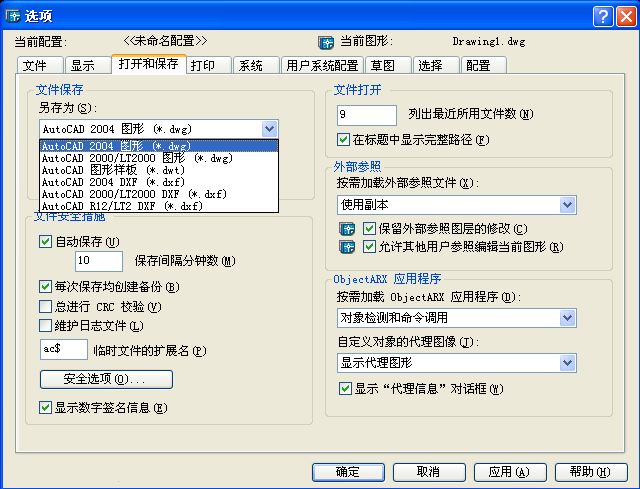Toggle 在标题中显示完整路径 checkbox

coord(343,140)
